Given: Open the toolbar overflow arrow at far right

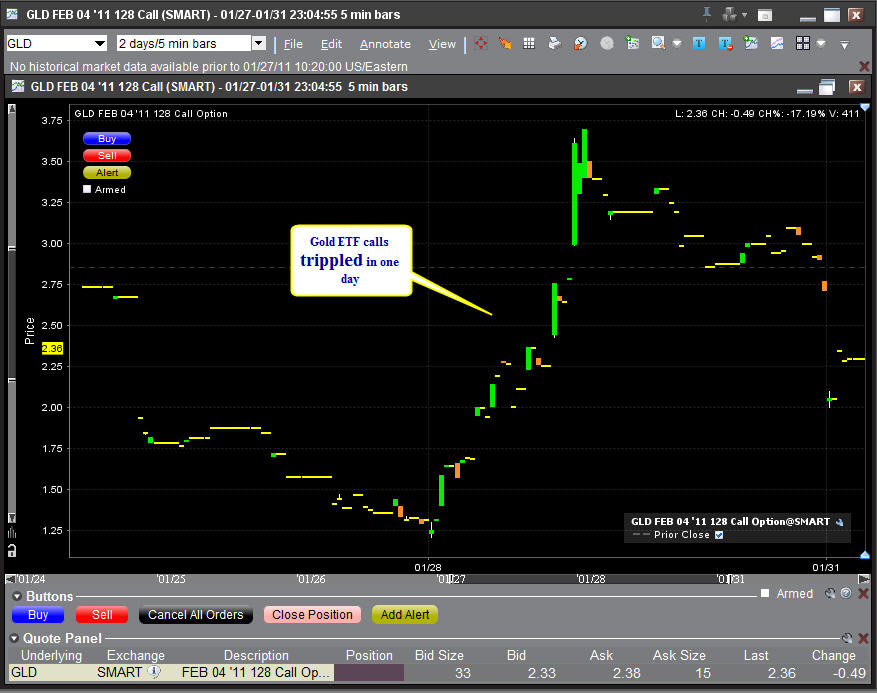Looking at the screenshot, I should [x=845, y=44].
